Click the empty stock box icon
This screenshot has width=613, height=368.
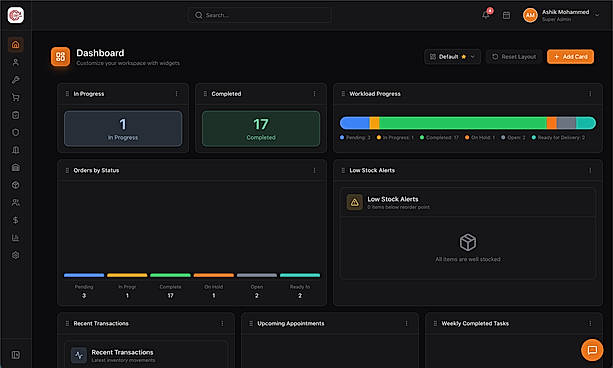click(468, 242)
